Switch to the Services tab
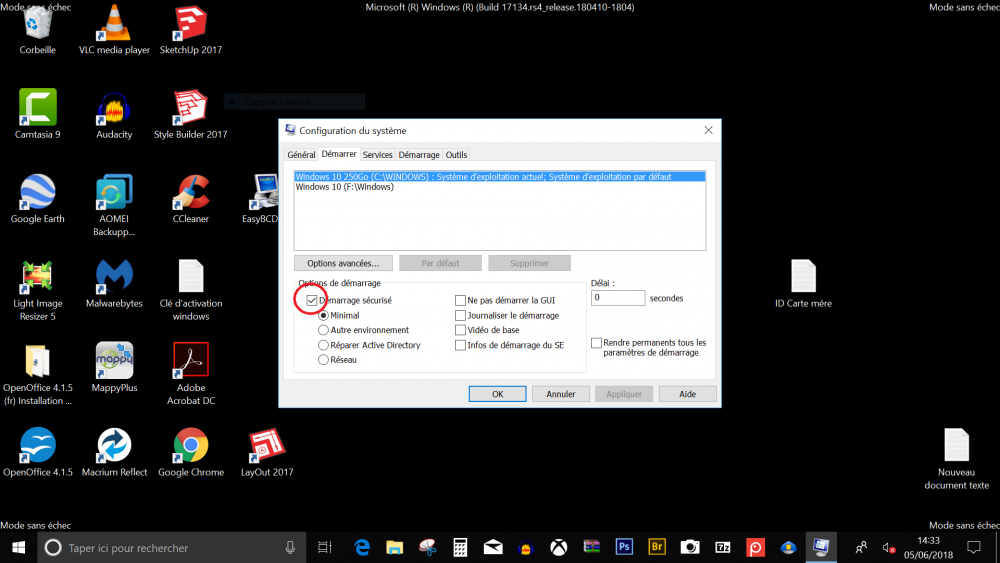Screen dimensions: 1000x563 377,155
